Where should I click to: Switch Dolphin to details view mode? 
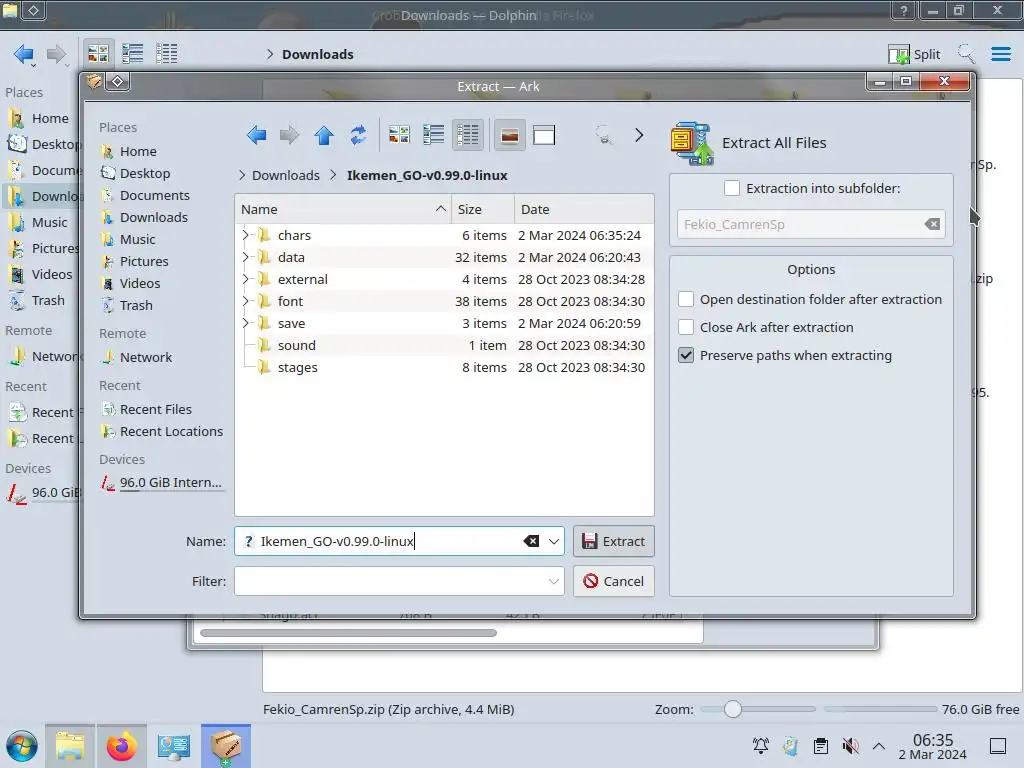pyautogui.click(x=167, y=54)
